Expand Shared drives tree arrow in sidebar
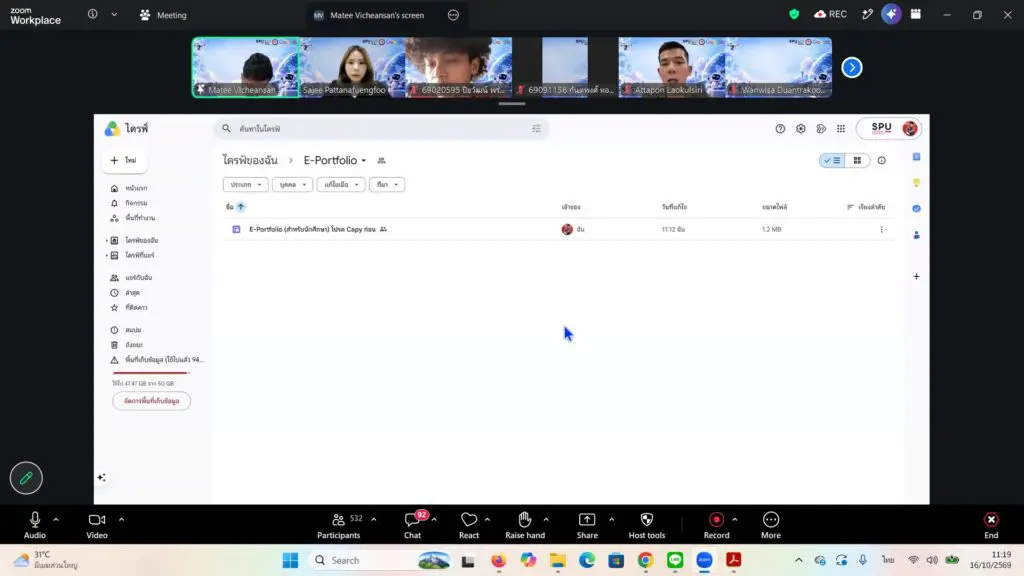 [x=106, y=255]
